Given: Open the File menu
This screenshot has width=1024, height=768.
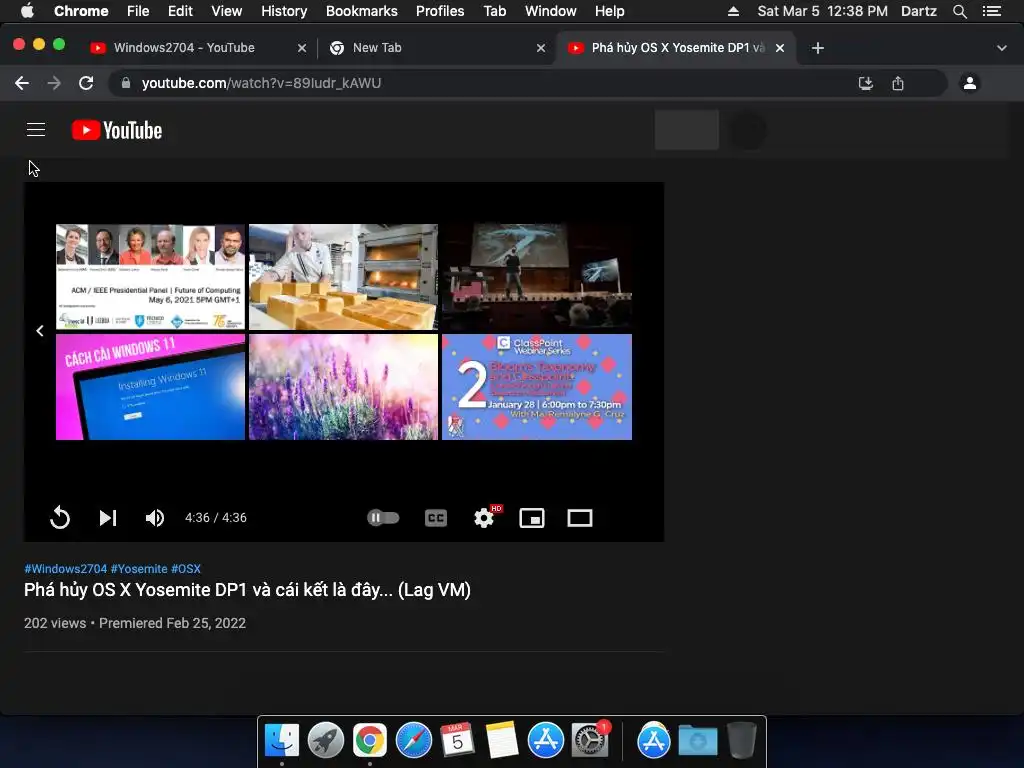Looking at the screenshot, I should 138,11.
